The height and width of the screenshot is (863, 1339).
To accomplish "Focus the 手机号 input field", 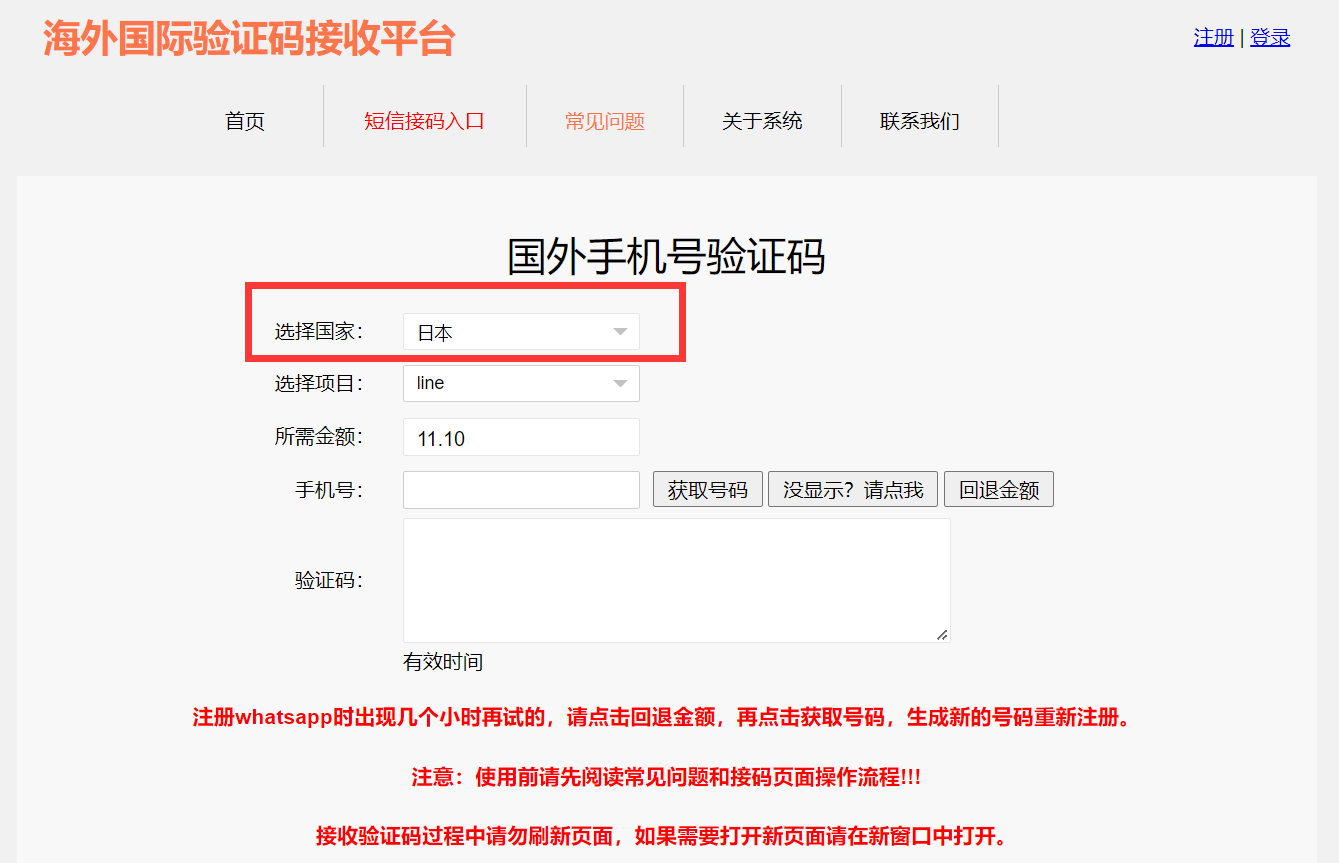I will coord(520,490).
